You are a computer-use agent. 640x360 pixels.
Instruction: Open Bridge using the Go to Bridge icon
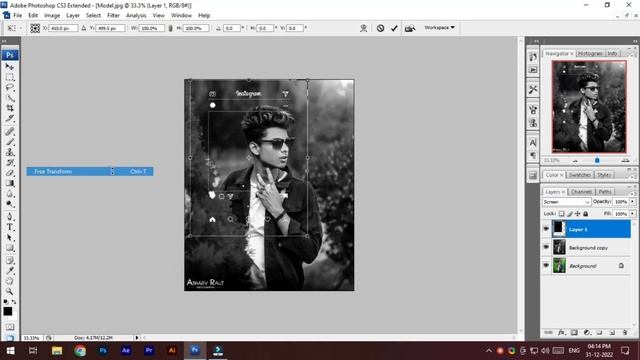tap(410, 28)
